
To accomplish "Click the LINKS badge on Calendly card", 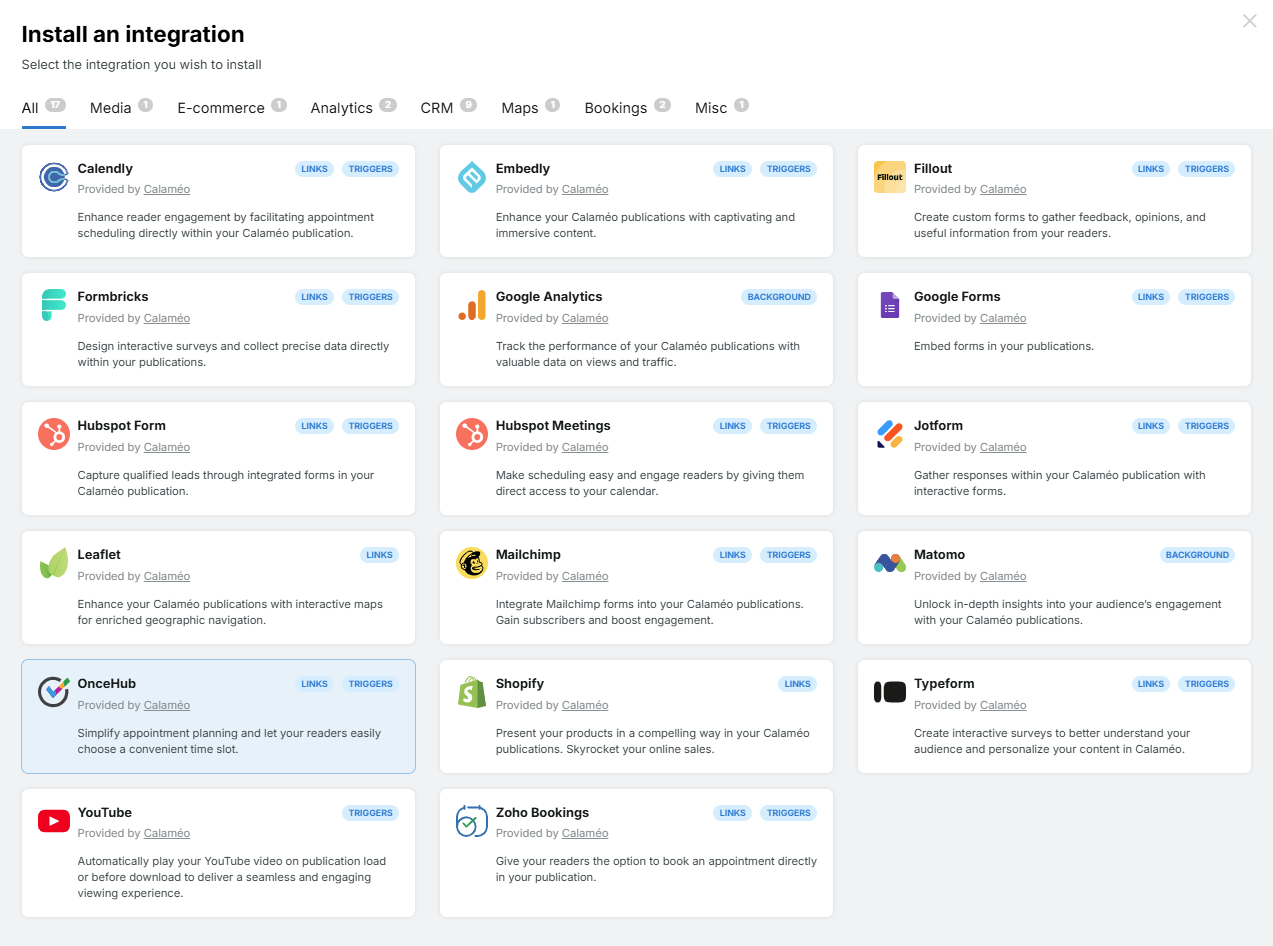I will click(314, 169).
